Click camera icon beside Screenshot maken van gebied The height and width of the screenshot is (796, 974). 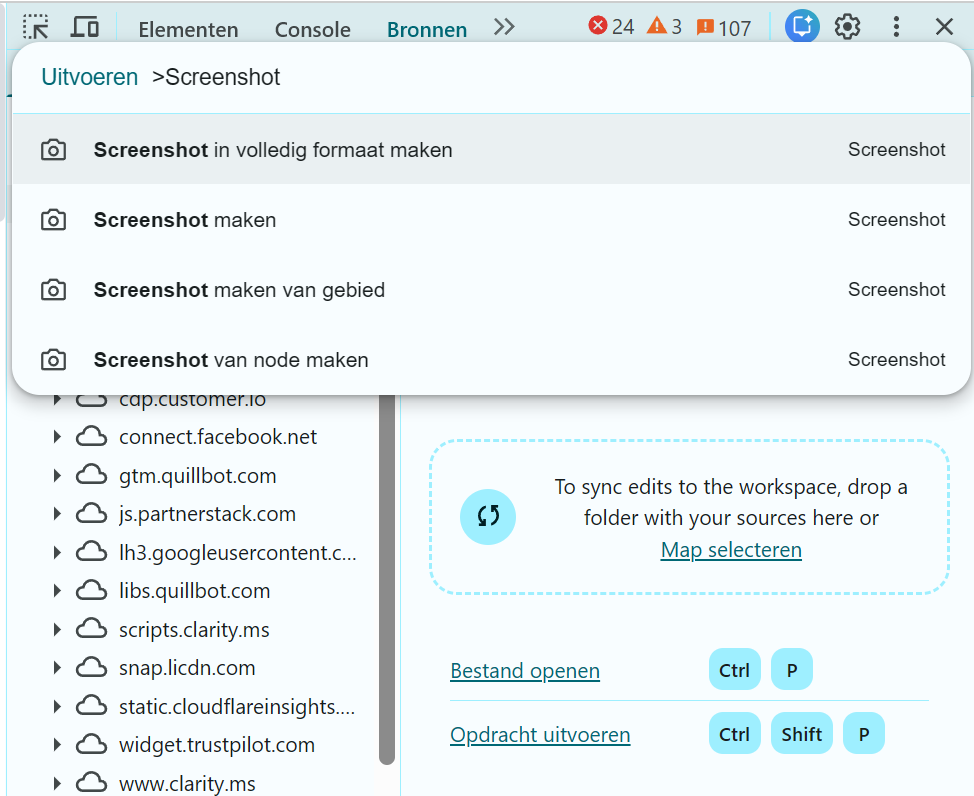(x=53, y=290)
